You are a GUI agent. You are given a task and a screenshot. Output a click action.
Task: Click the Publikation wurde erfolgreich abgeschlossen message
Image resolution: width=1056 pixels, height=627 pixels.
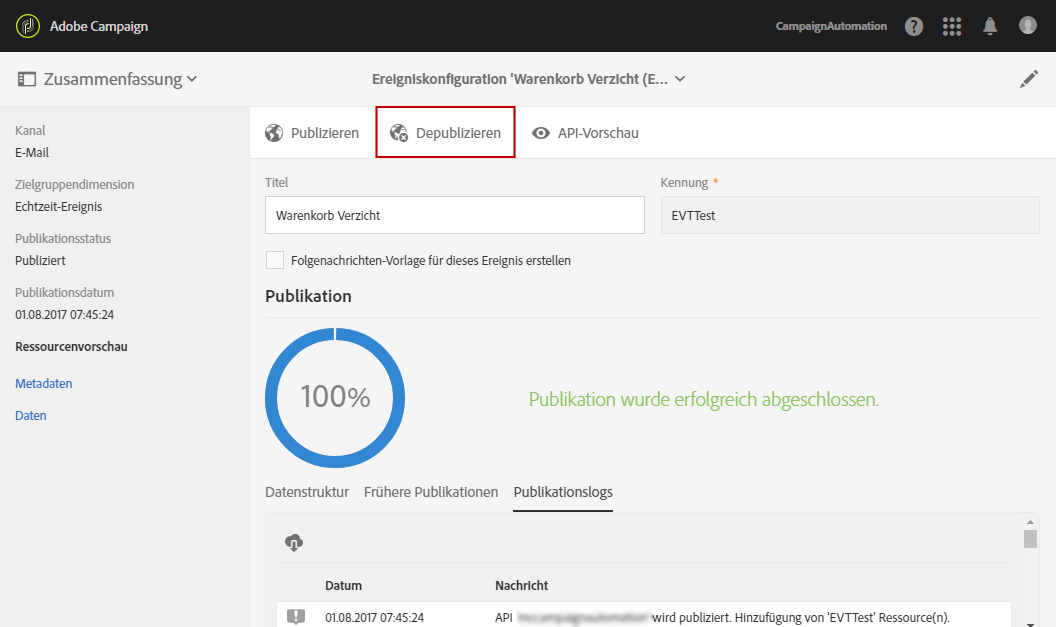(704, 399)
